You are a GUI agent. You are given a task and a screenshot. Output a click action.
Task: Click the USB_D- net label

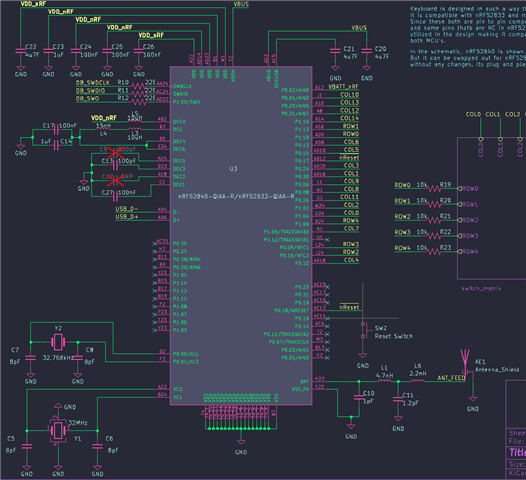[x=127, y=209]
